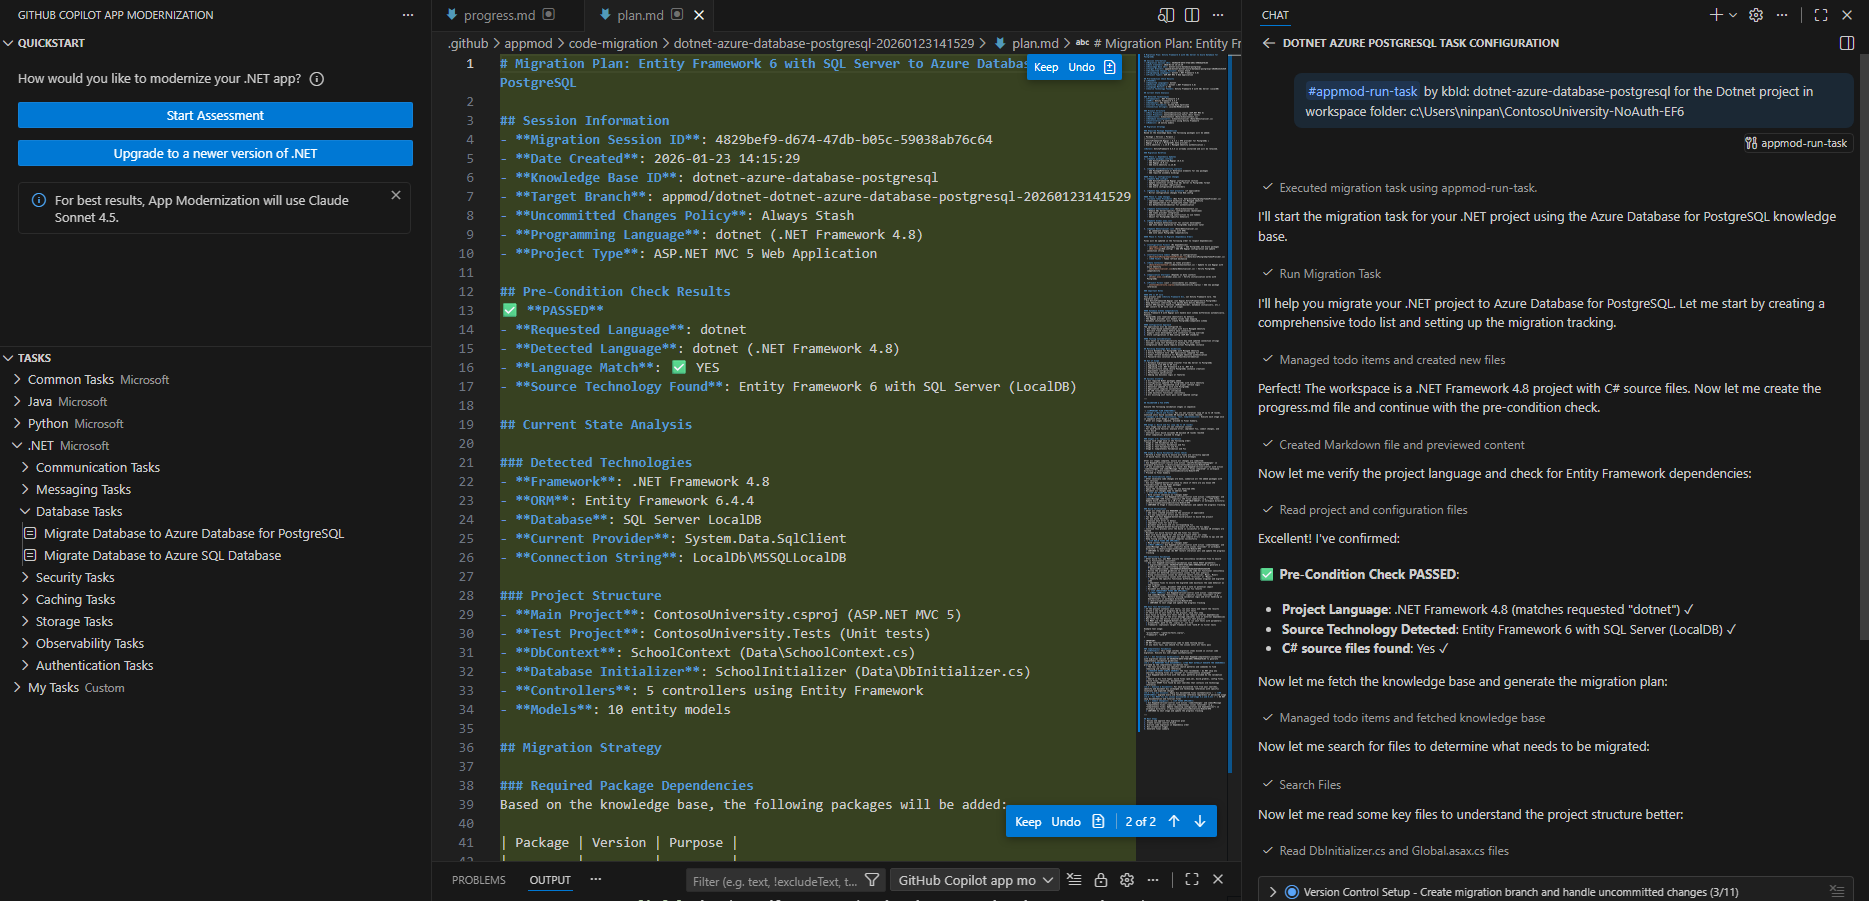Open the progress.md tab
1869x901 pixels.
pyautogui.click(x=502, y=15)
